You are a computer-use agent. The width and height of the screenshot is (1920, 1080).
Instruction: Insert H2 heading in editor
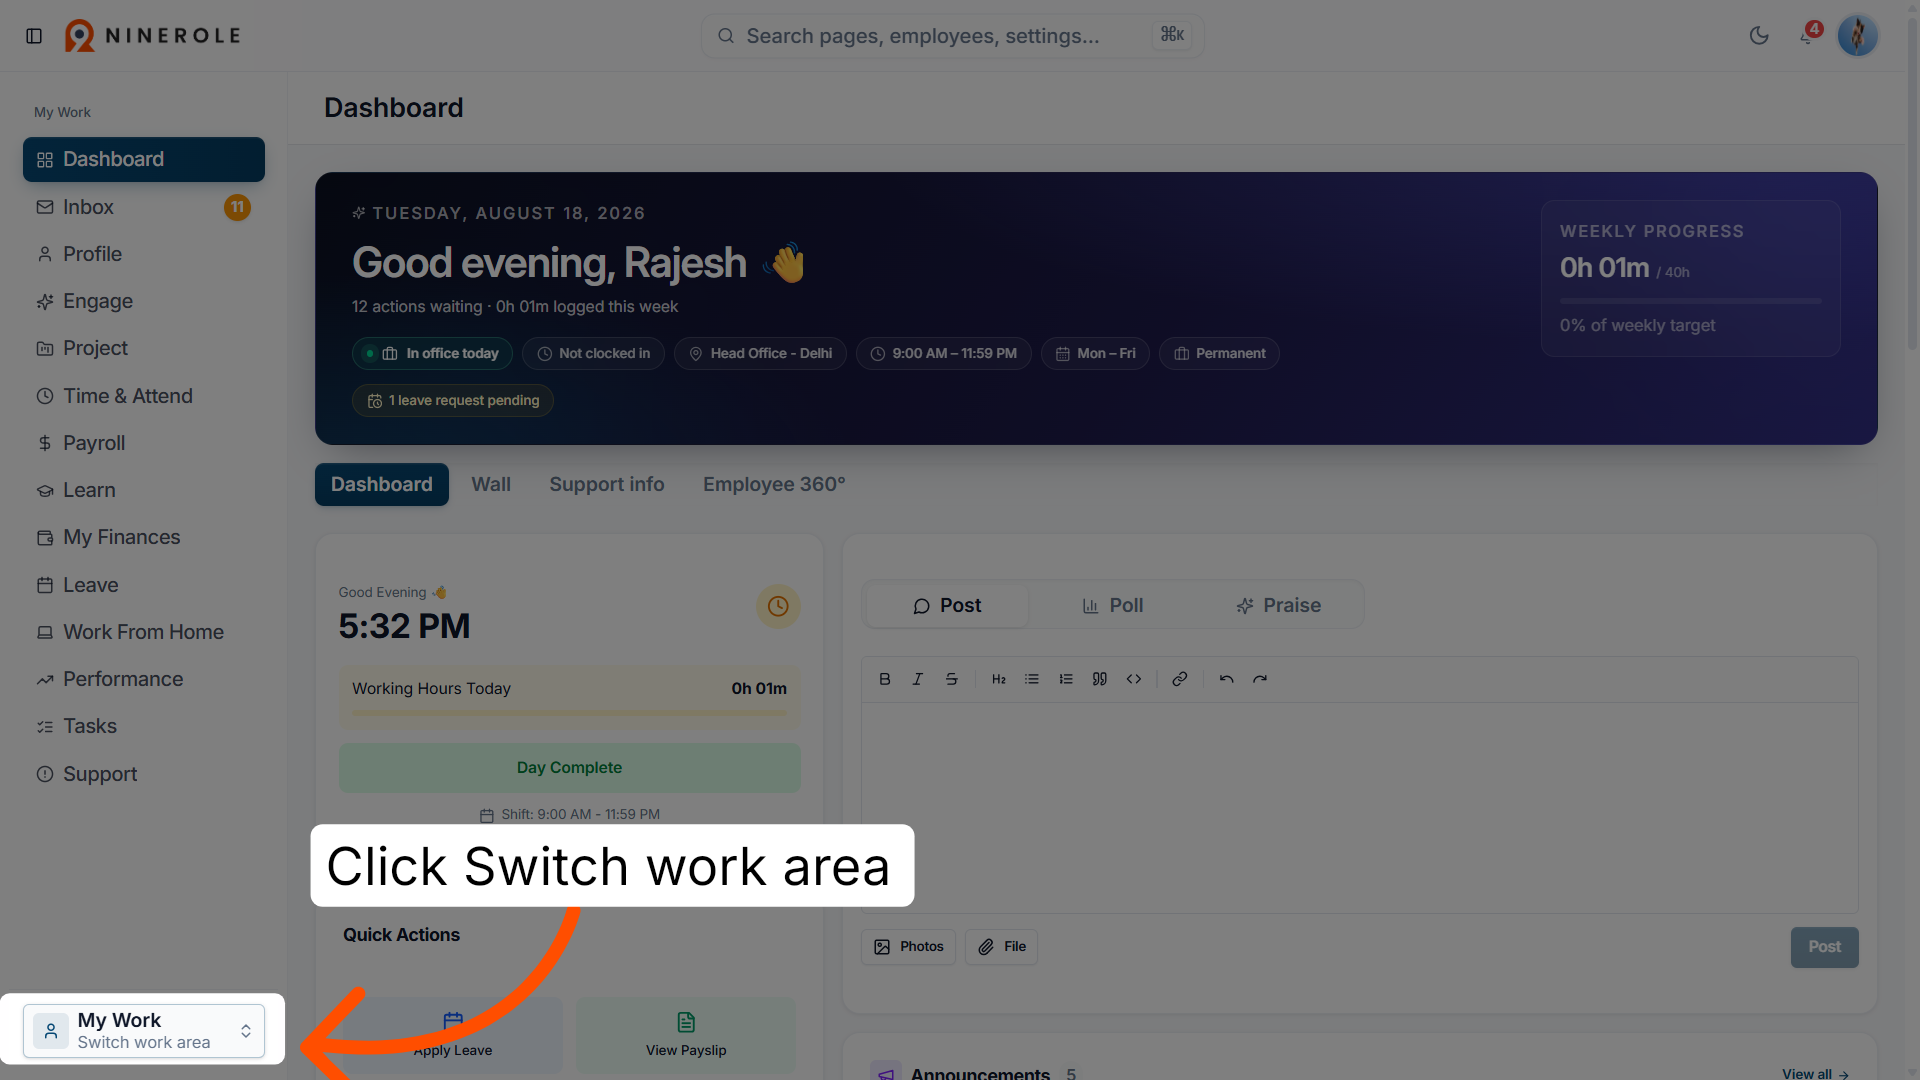(998, 679)
